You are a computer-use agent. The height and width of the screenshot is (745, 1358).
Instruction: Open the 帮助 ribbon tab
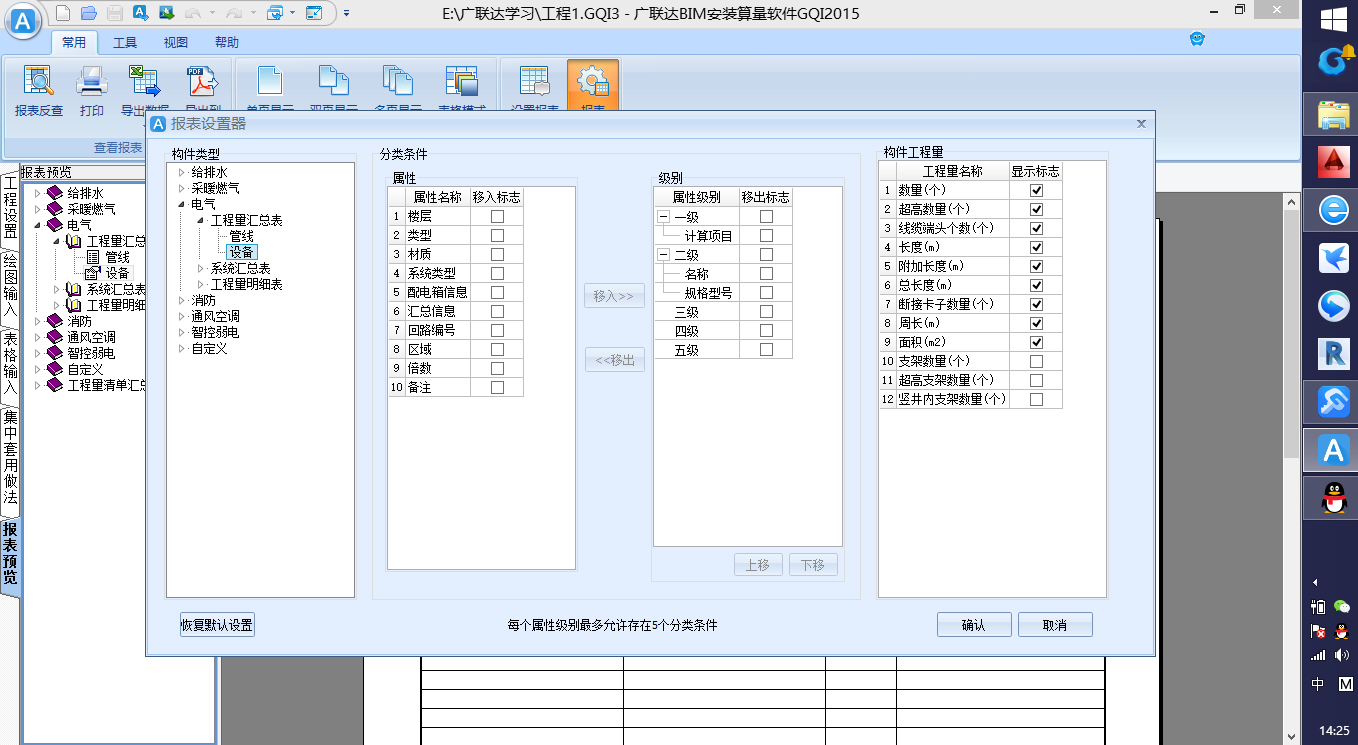[x=227, y=42]
